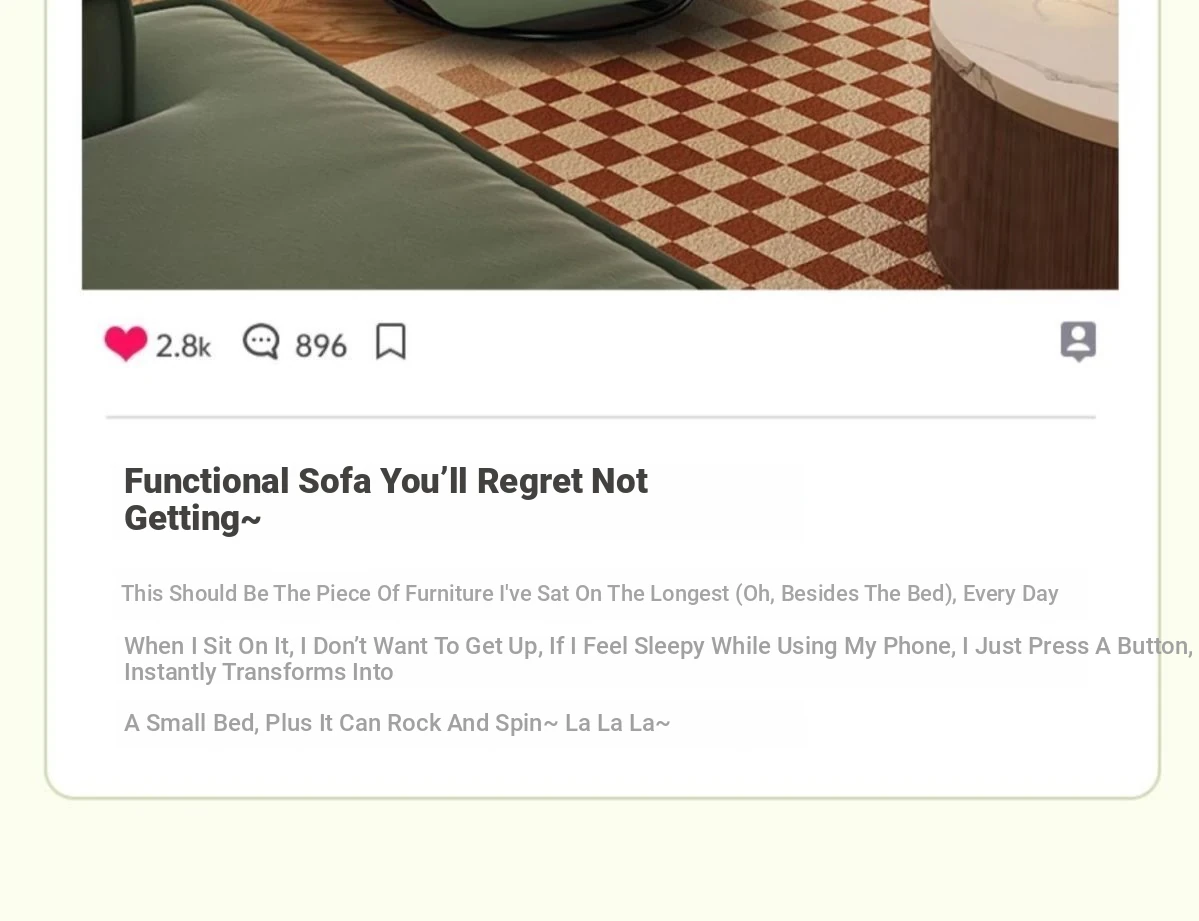Screen dimensions: 1199x921
Task: Open the user profile icon at right
Action: (x=1078, y=341)
